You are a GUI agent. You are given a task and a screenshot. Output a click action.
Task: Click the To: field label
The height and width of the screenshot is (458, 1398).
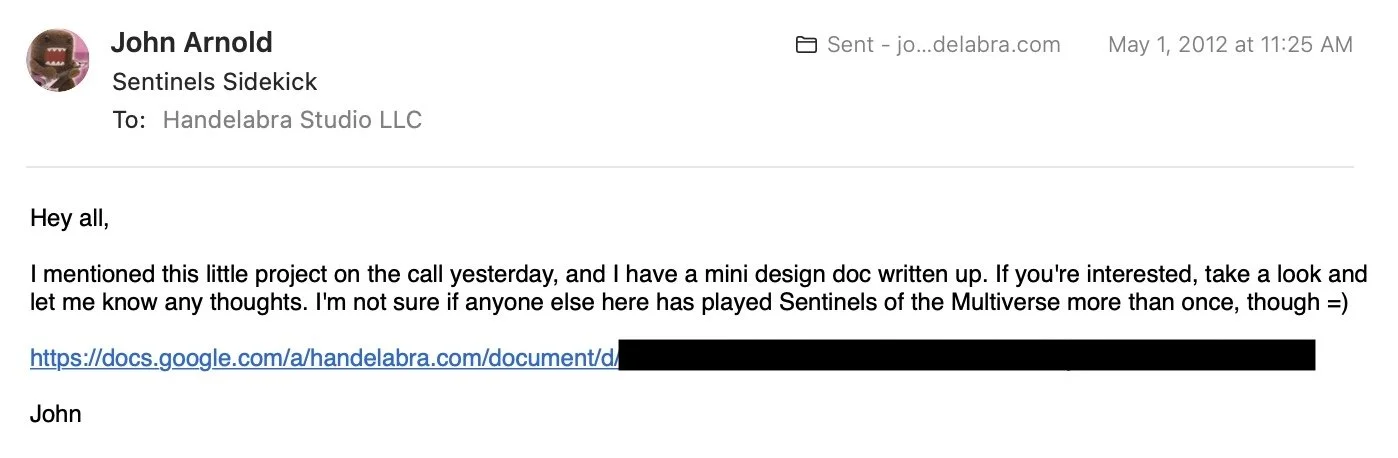click(129, 120)
